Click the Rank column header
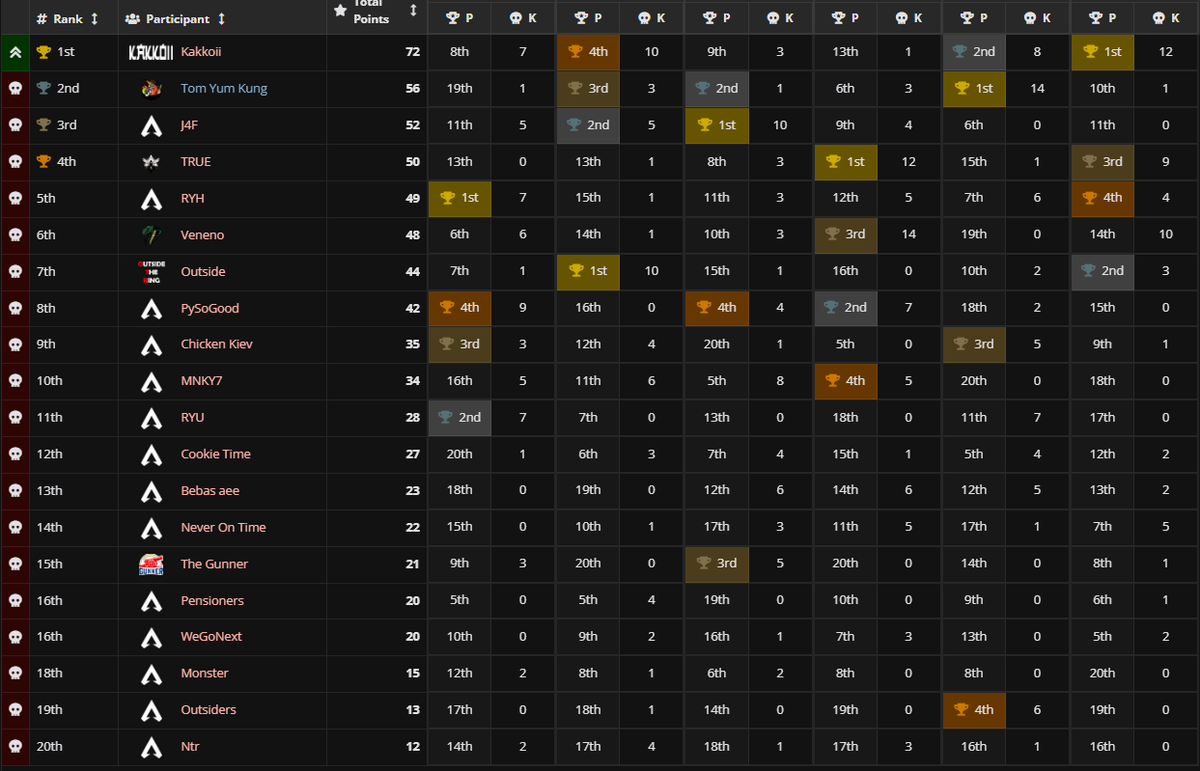 [67, 19]
